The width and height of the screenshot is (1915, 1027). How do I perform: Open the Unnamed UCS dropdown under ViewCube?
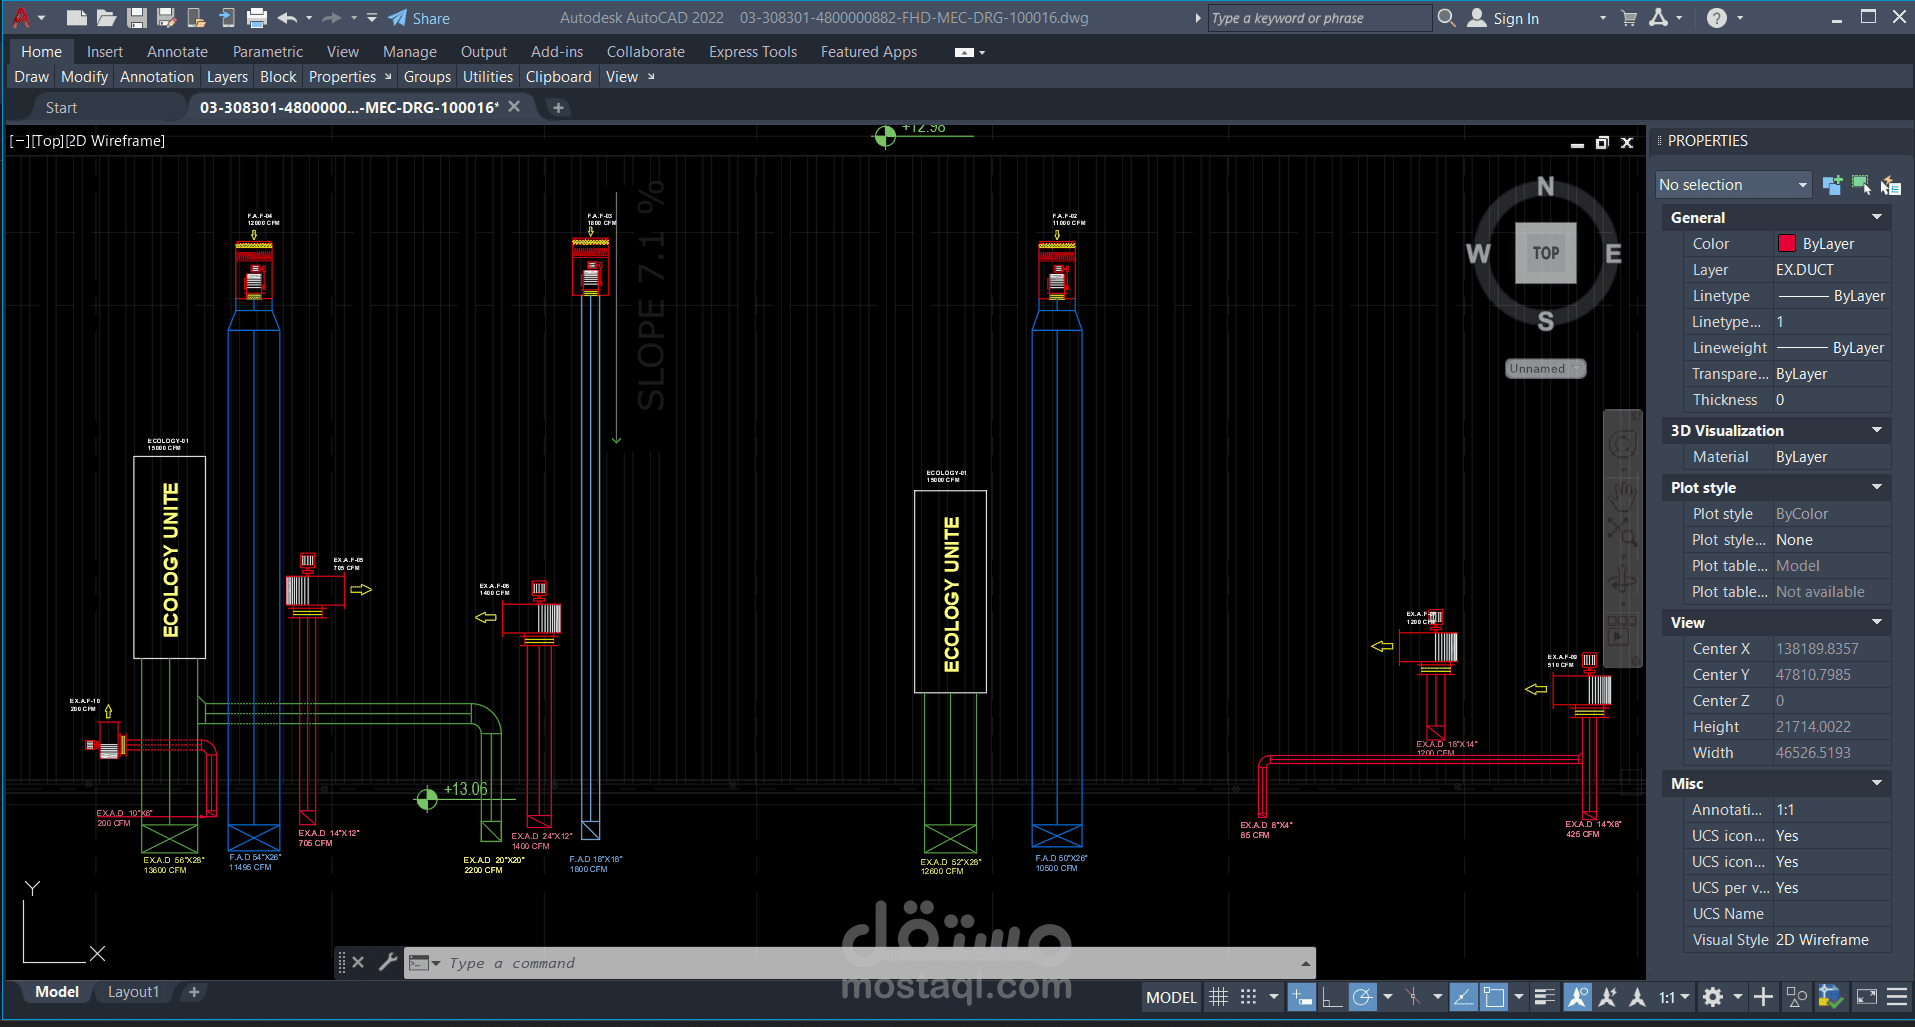tap(1545, 369)
